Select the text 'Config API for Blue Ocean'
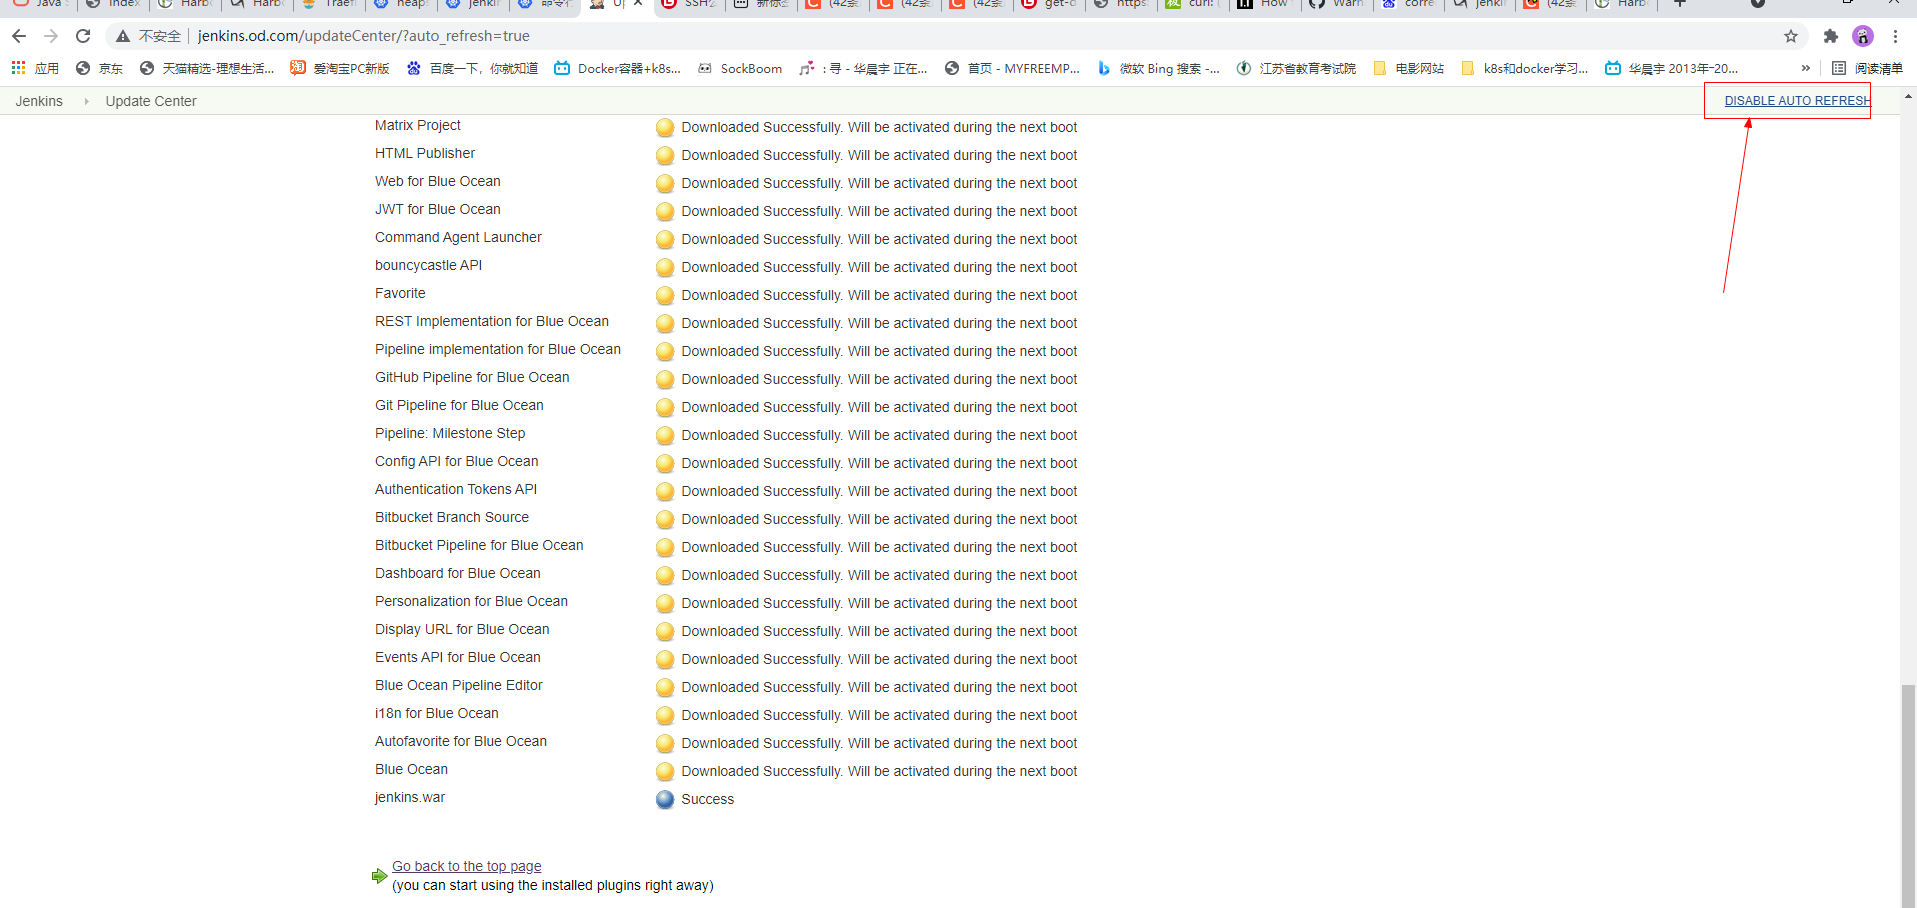This screenshot has height=908, width=1917. (456, 461)
